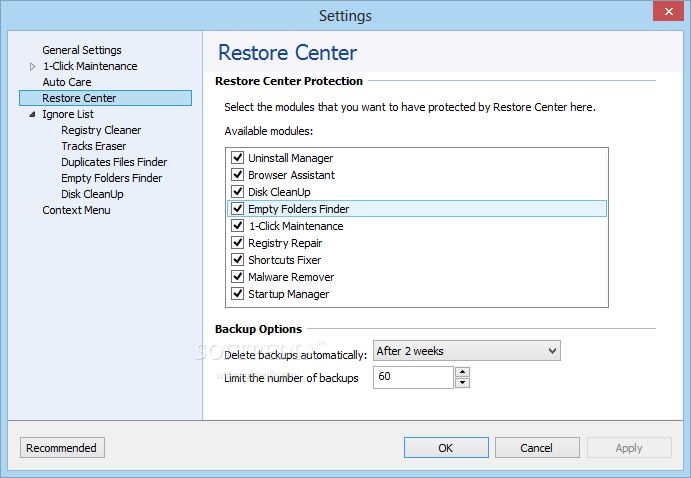Viewport: 691px width, 478px height.
Task: Open Registry Cleaner under Ignore List
Action: tap(101, 130)
